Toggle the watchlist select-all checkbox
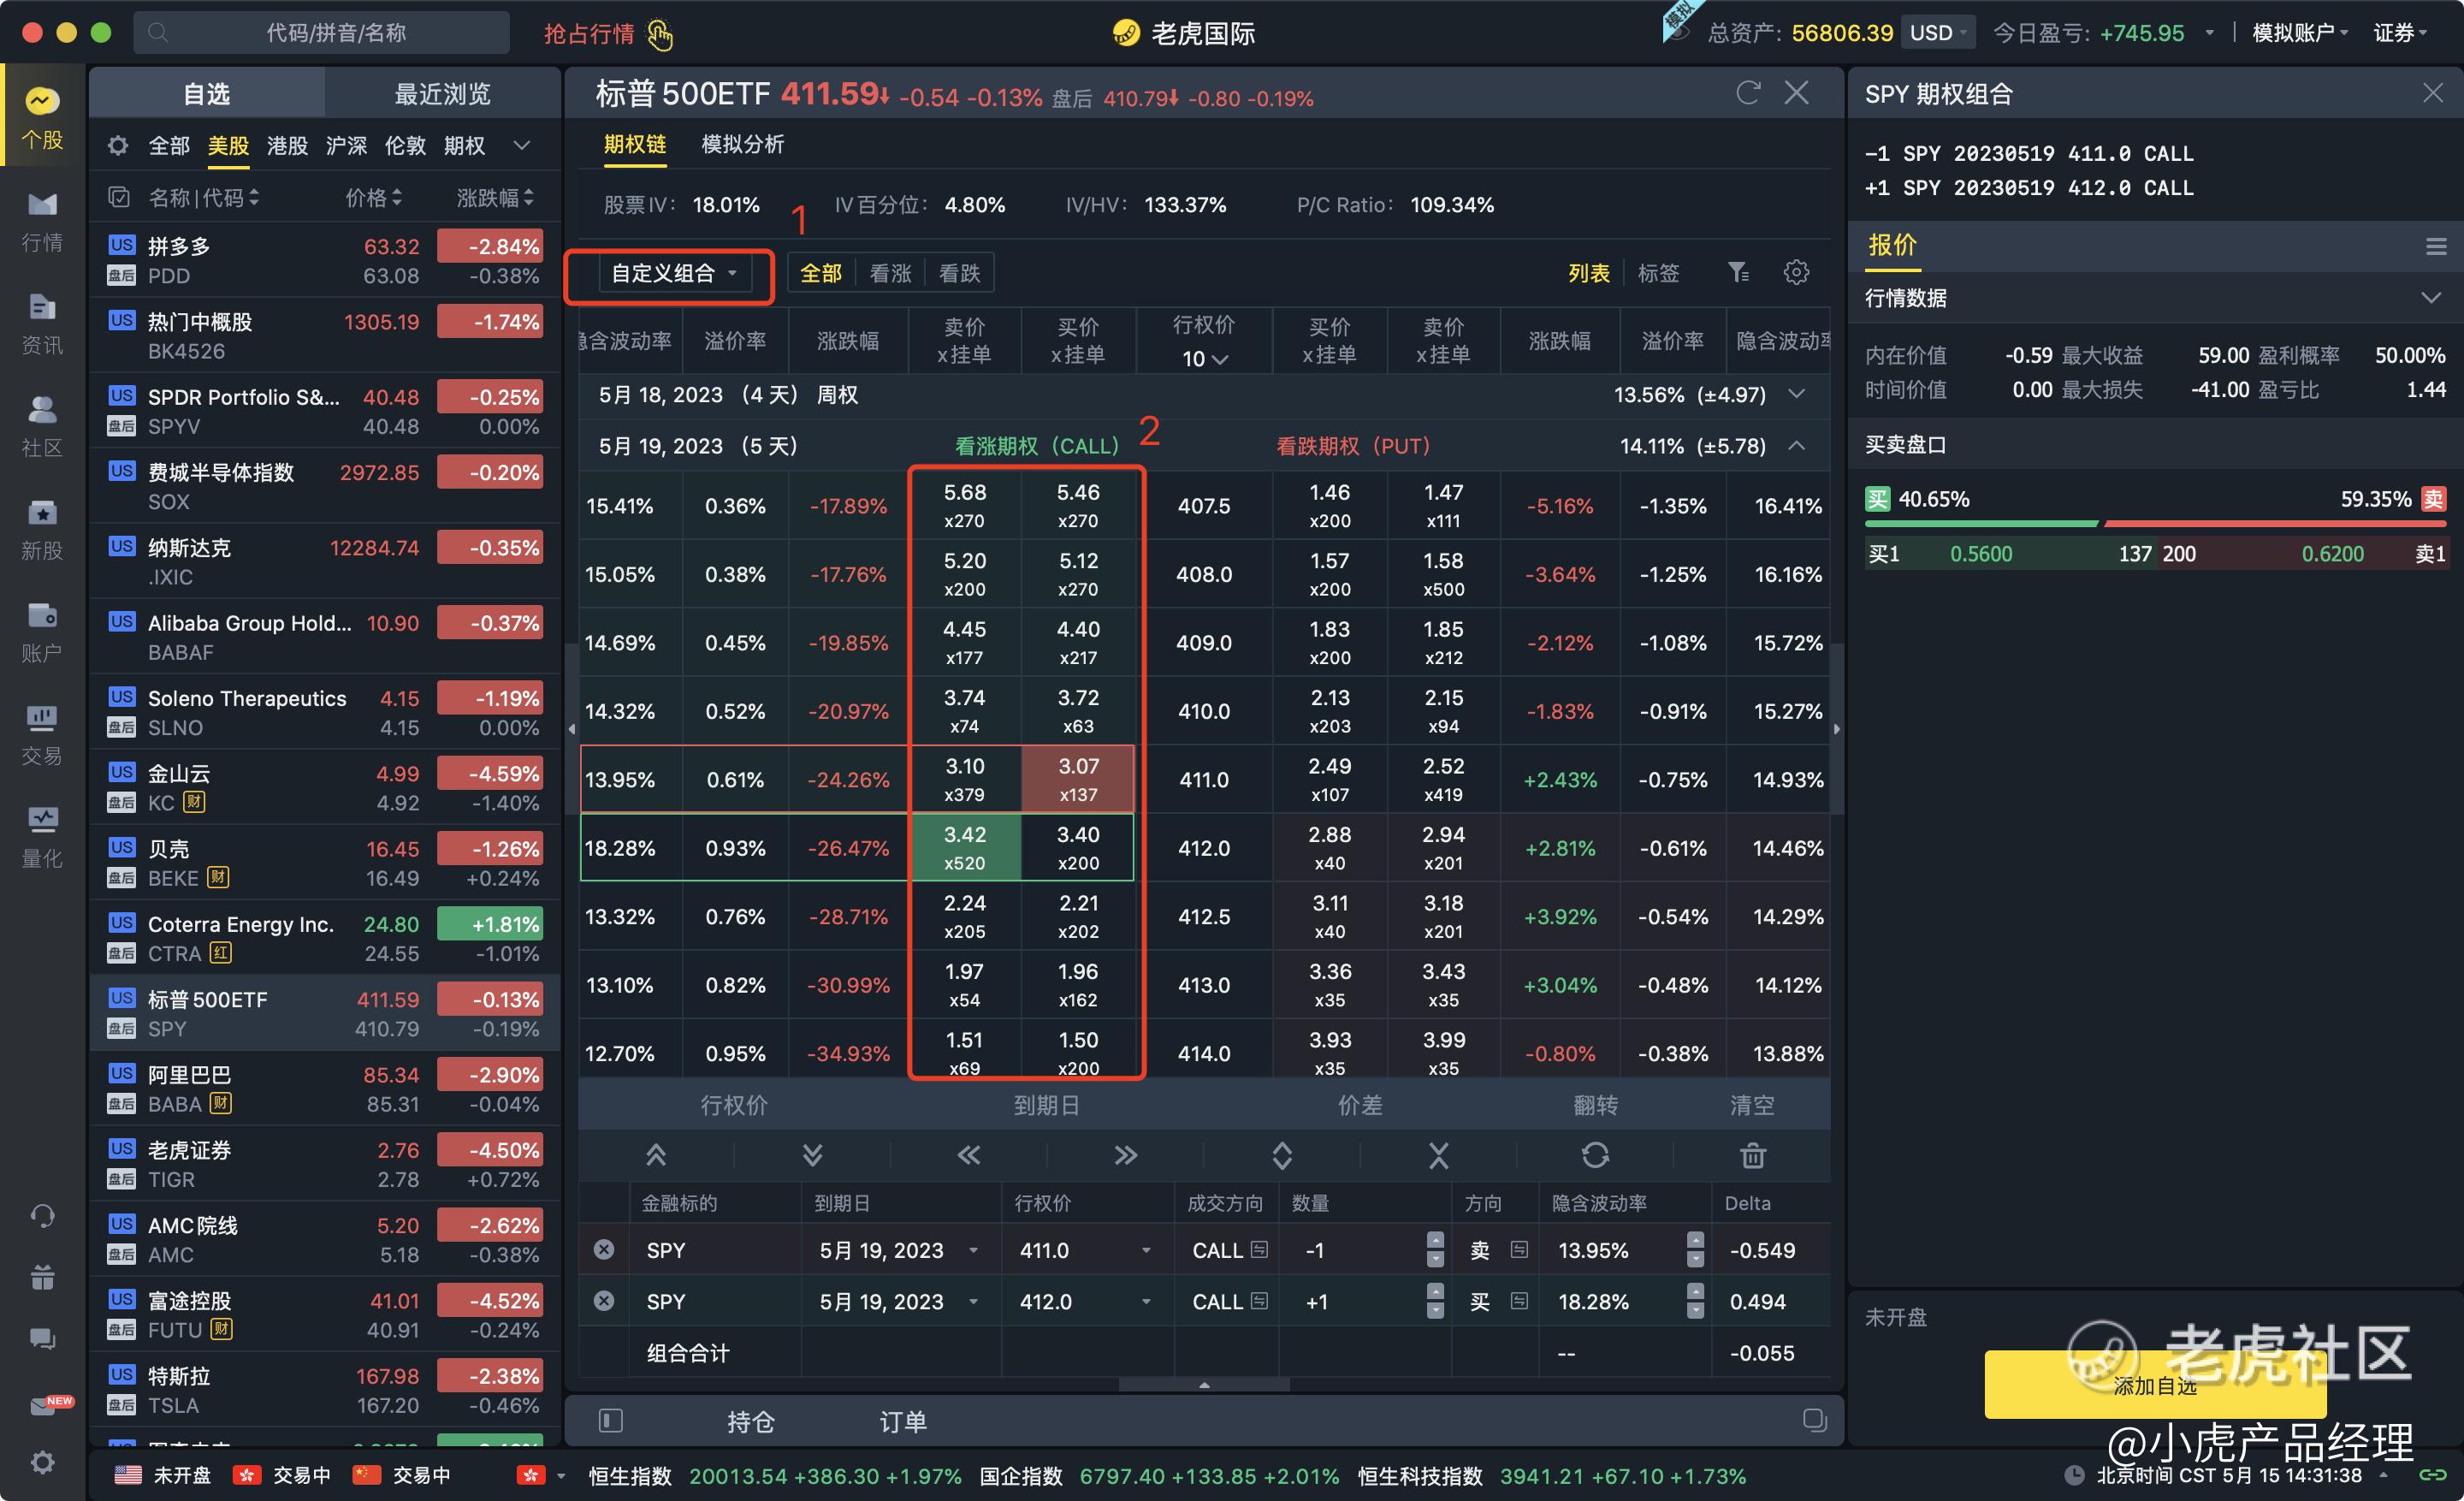The image size is (2464, 1501). (x=119, y=198)
